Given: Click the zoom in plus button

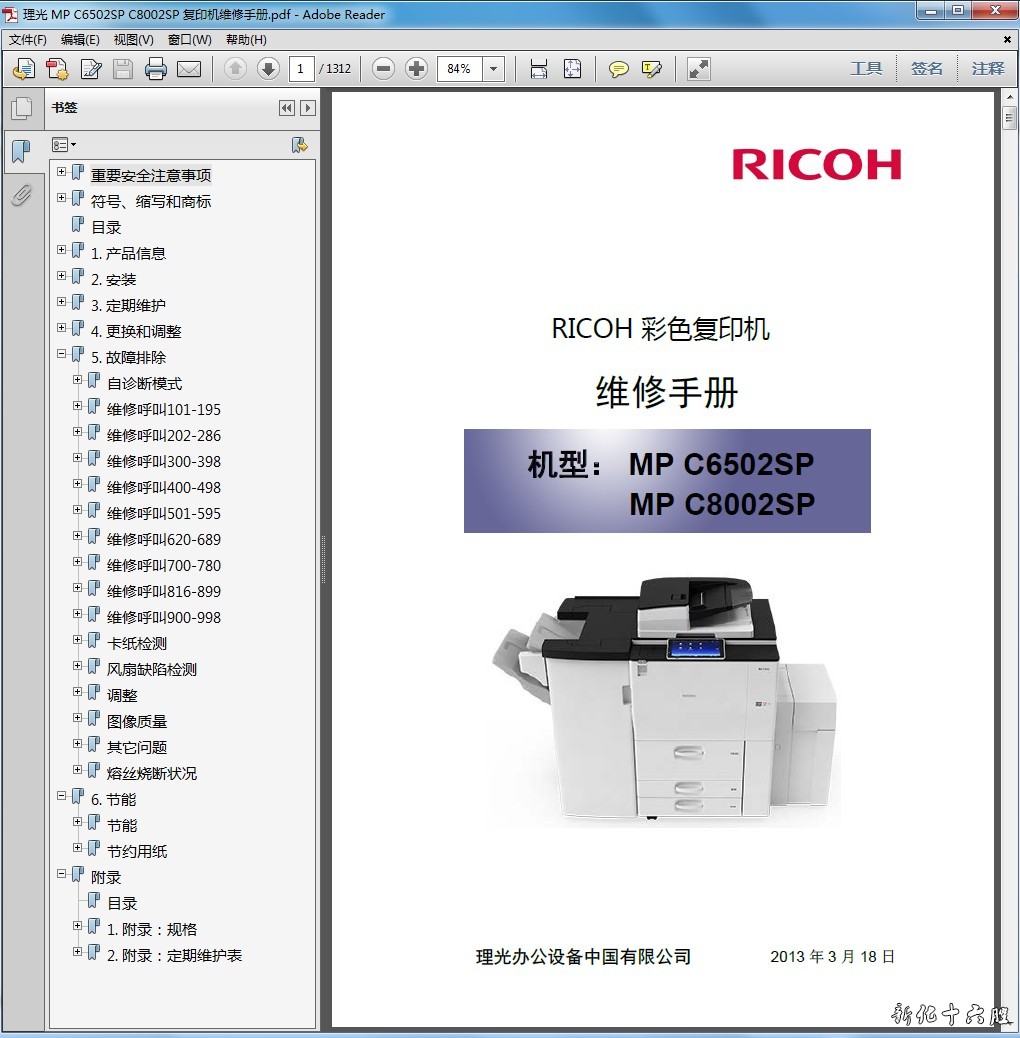Looking at the screenshot, I should pos(417,69).
